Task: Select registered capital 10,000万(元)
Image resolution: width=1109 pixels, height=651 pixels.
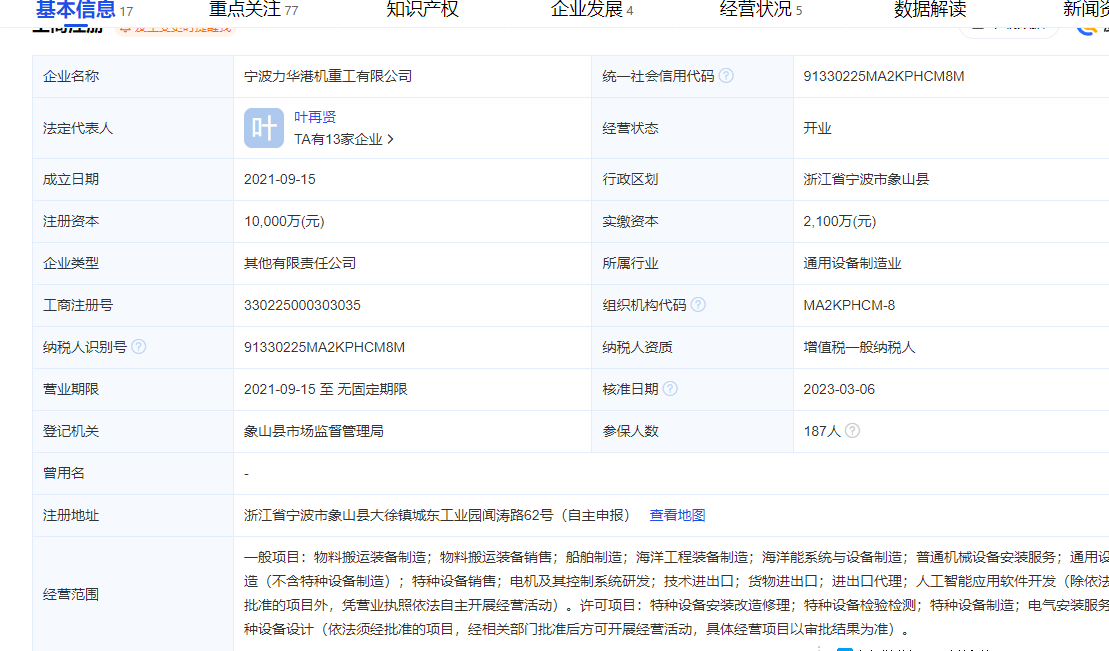Action: tap(284, 221)
